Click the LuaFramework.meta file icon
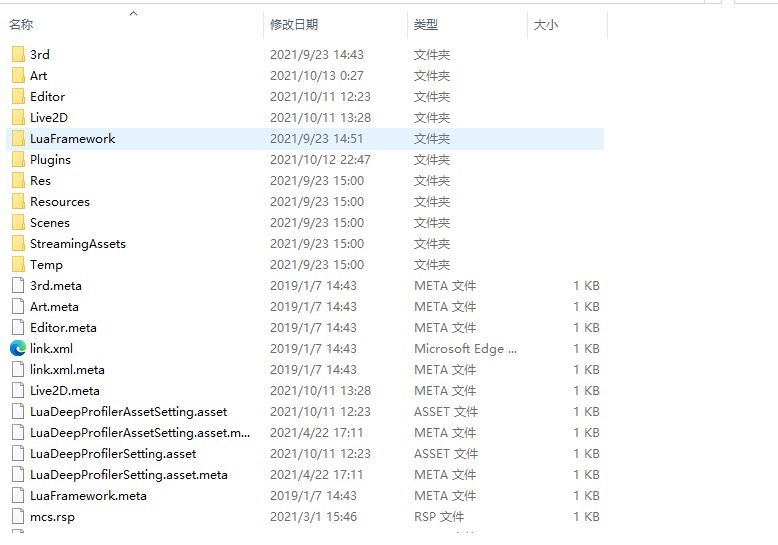Image resolution: width=778 pixels, height=545 pixels. [18, 495]
